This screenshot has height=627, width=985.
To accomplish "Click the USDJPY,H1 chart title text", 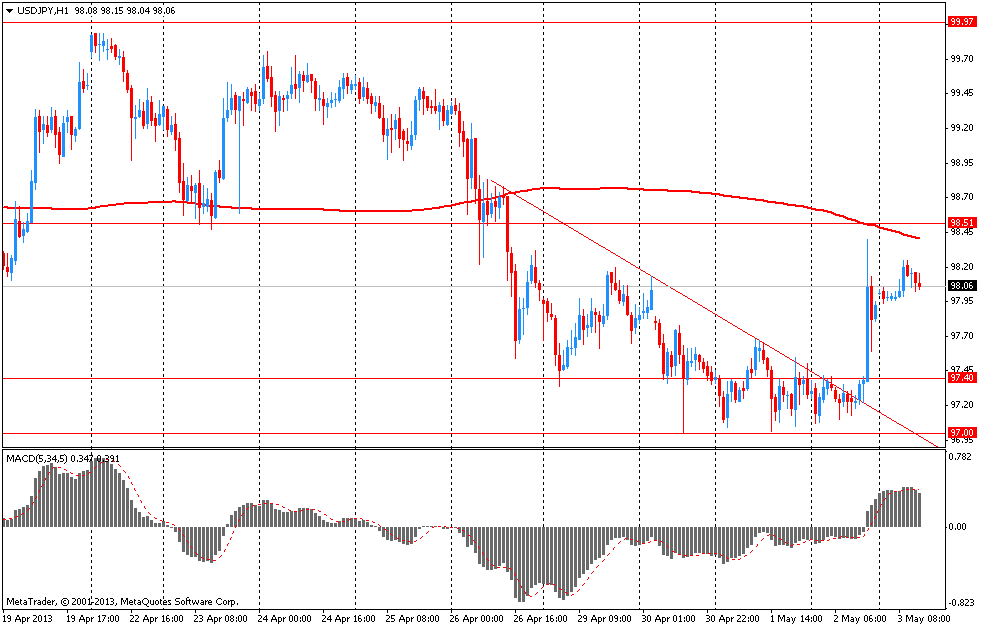I will (x=42, y=11).
